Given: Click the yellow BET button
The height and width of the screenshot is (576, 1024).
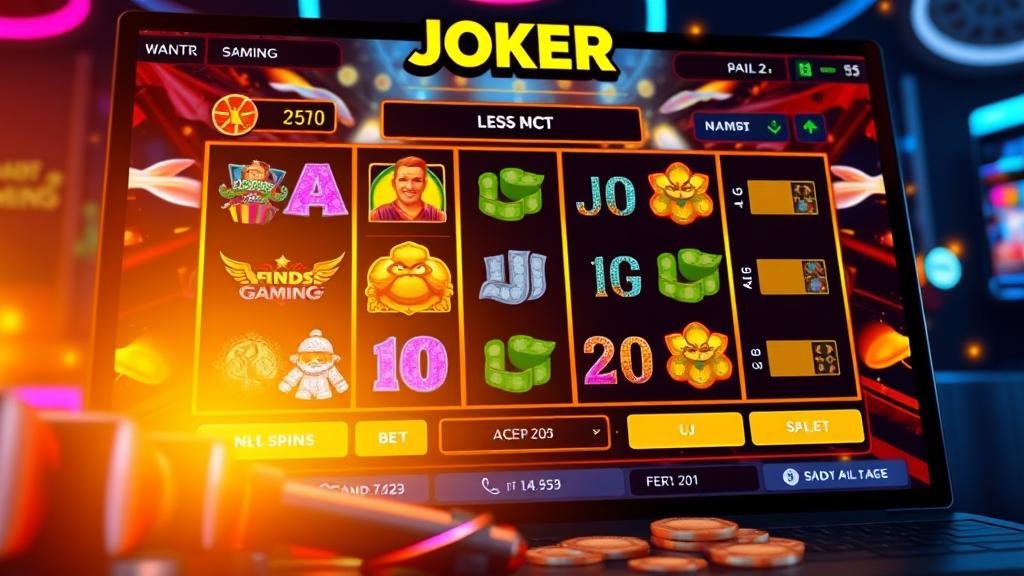Looking at the screenshot, I should (x=392, y=438).
